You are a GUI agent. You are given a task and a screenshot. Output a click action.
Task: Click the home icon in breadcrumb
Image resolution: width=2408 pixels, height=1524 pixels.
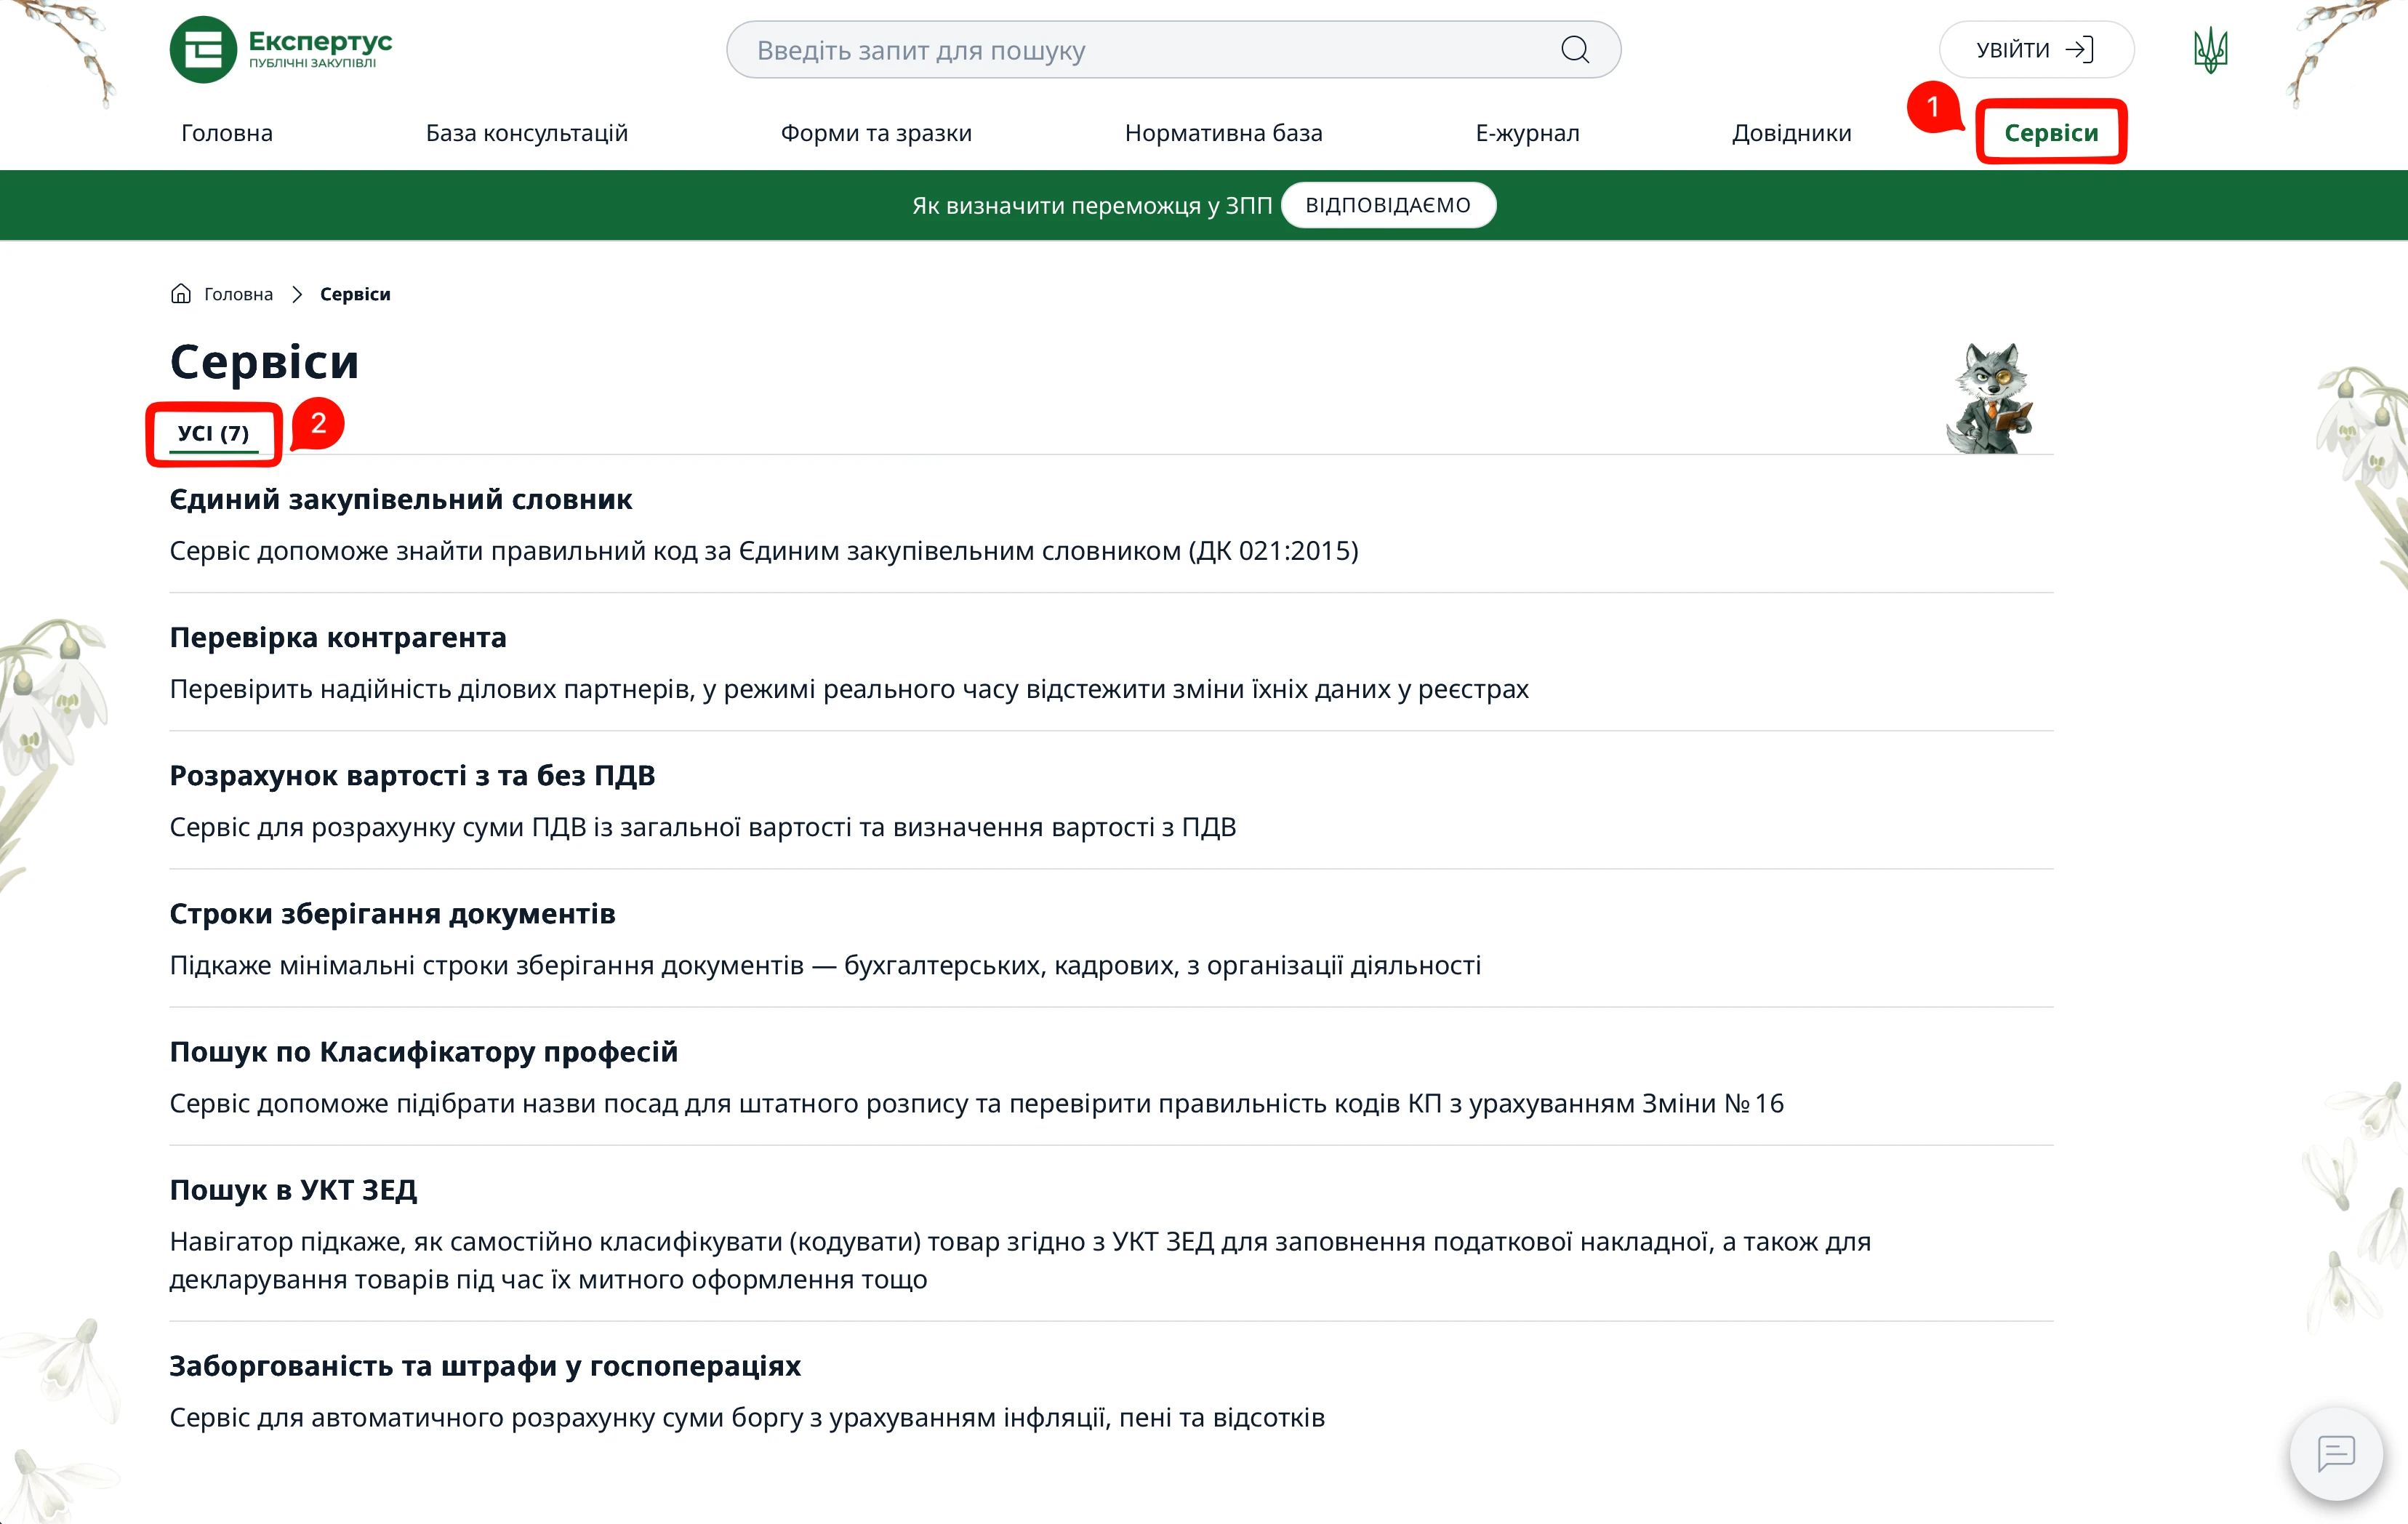click(180, 293)
